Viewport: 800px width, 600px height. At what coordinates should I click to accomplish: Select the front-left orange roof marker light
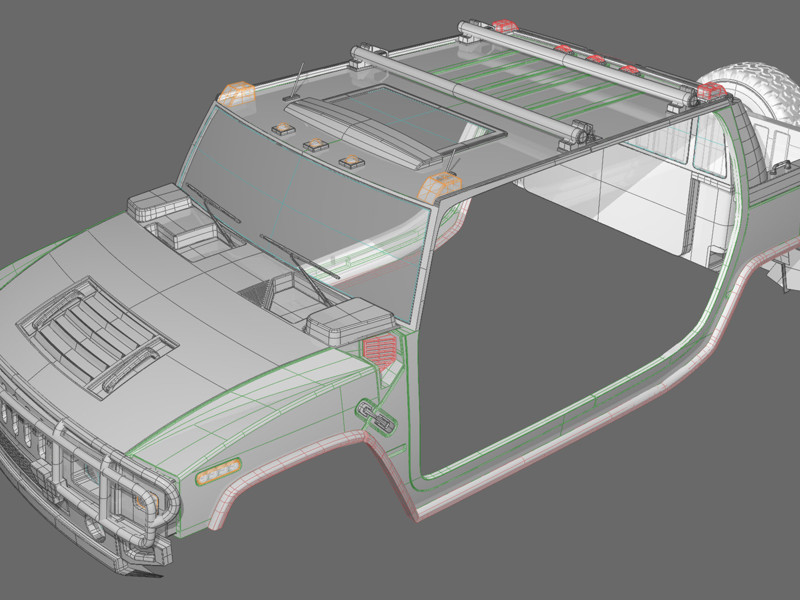(x=238, y=93)
